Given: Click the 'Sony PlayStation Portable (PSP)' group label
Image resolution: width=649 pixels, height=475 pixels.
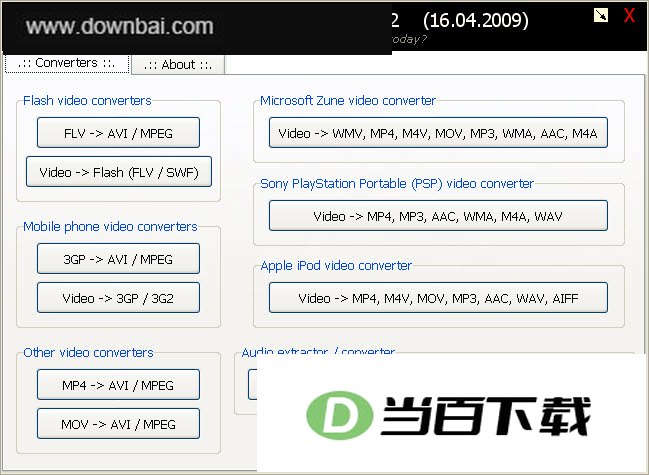Looking at the screenshot, I should pos(397,184).
